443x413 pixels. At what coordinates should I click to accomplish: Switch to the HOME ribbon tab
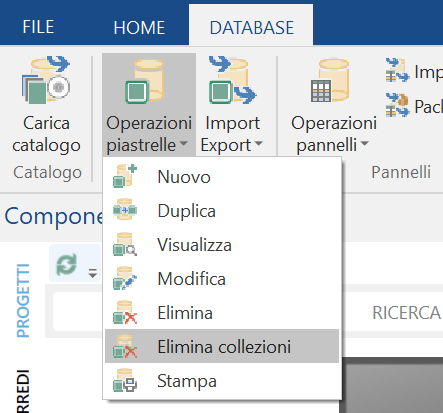coord(139,27)
